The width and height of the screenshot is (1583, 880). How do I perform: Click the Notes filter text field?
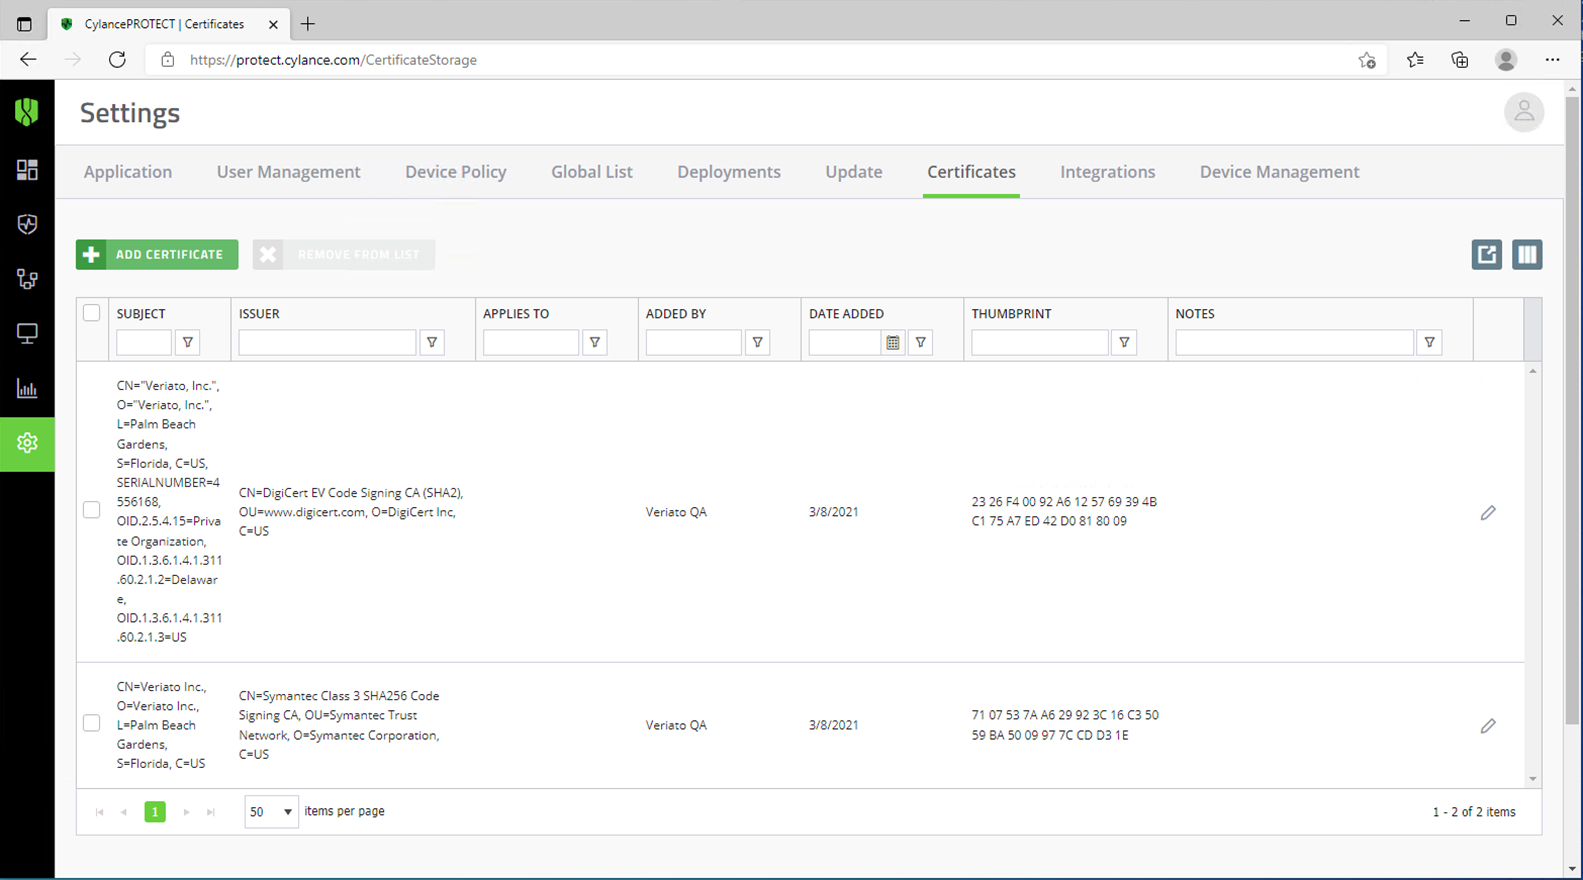(1295, 342)
